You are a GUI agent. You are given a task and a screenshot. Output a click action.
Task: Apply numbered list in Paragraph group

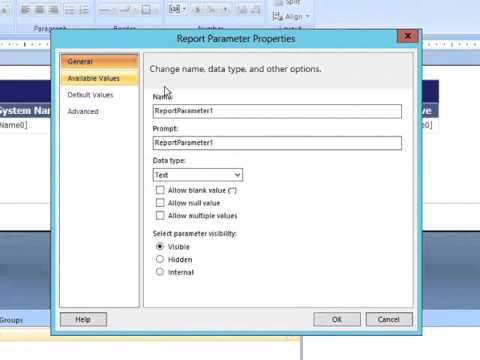84,9
